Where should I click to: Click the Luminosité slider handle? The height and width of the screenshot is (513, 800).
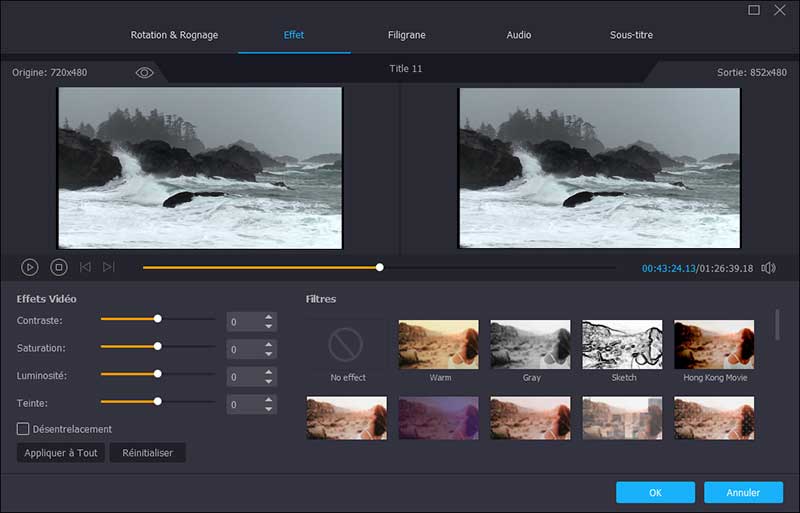pyautogui.click(x=157, y=373)
